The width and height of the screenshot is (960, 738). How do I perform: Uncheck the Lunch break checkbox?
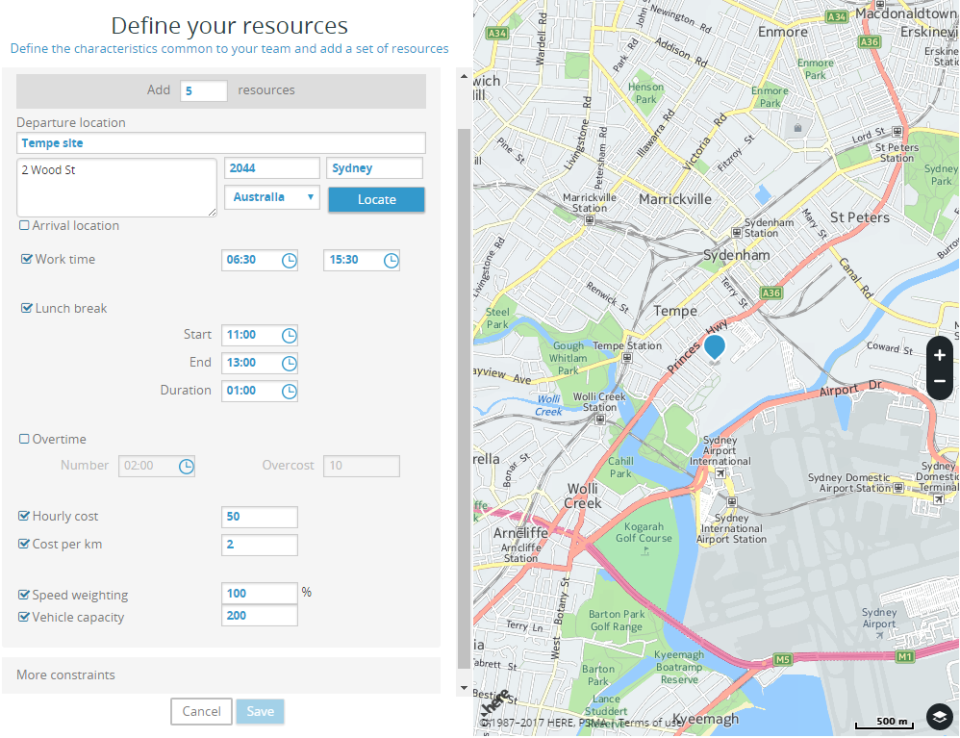click(27, 308)
